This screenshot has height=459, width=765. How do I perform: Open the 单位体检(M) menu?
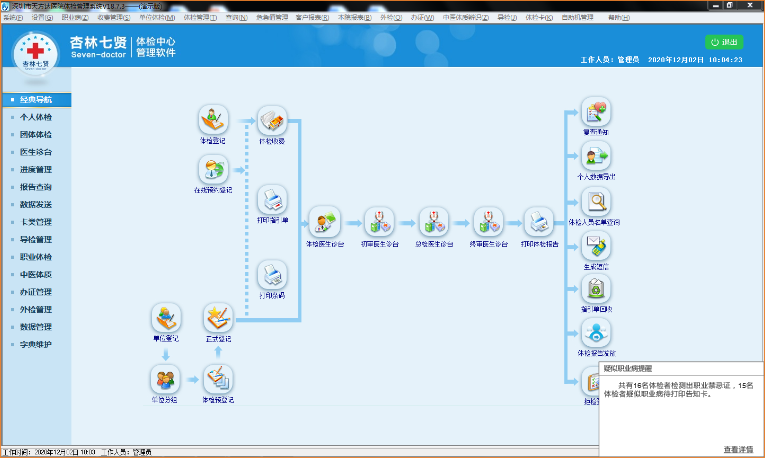pyautogui.click(x=157, y=18)
